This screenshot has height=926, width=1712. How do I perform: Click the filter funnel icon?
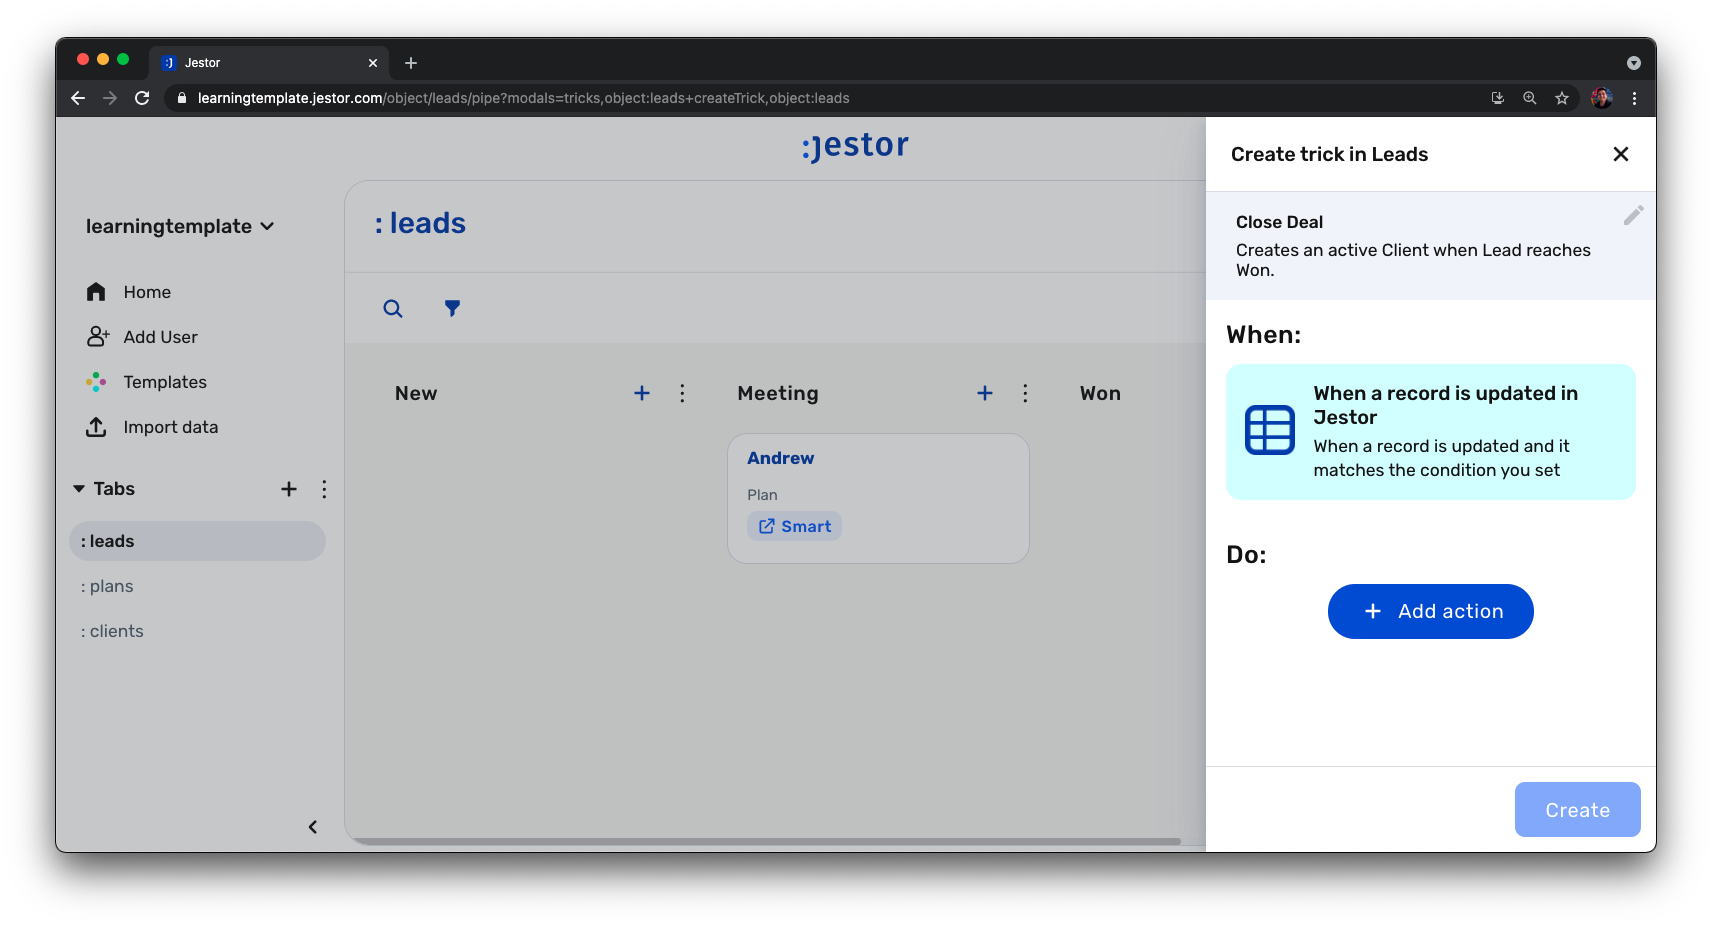pos(453,308)
